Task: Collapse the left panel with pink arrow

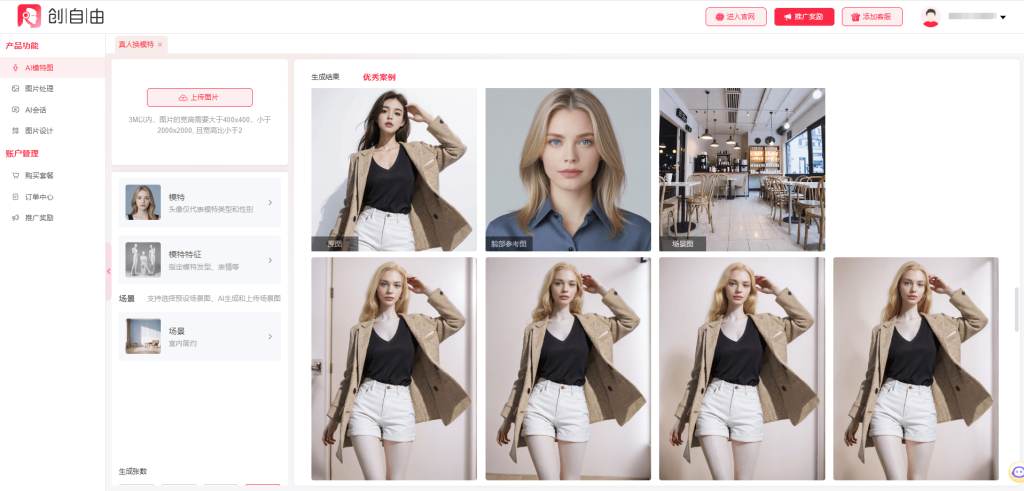Action: click(108, 270)
